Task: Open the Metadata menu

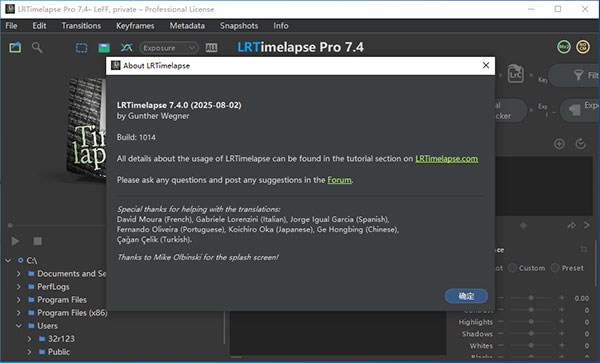Action: 187,26
